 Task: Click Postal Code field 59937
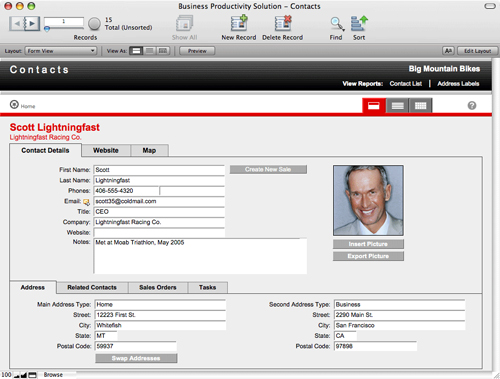[136, 346]
